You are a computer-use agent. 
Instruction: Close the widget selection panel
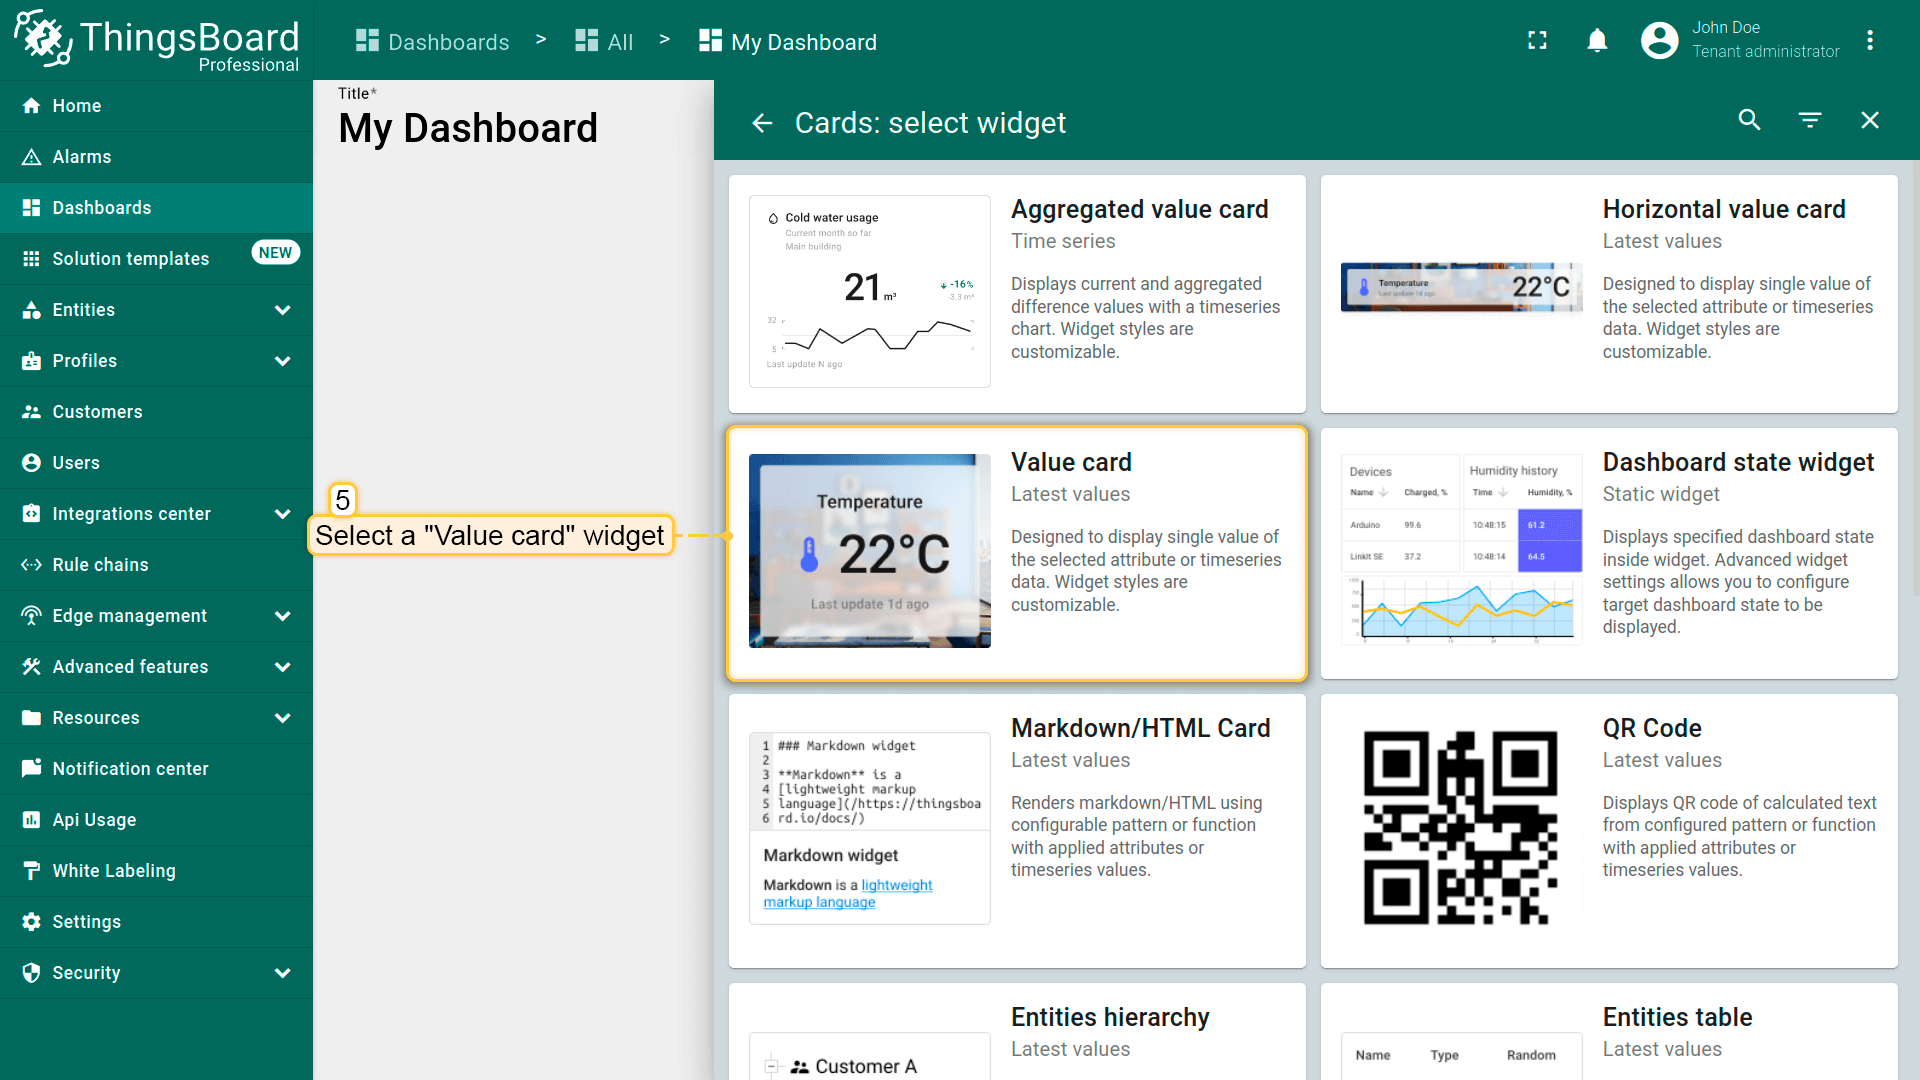[1870, 121]
